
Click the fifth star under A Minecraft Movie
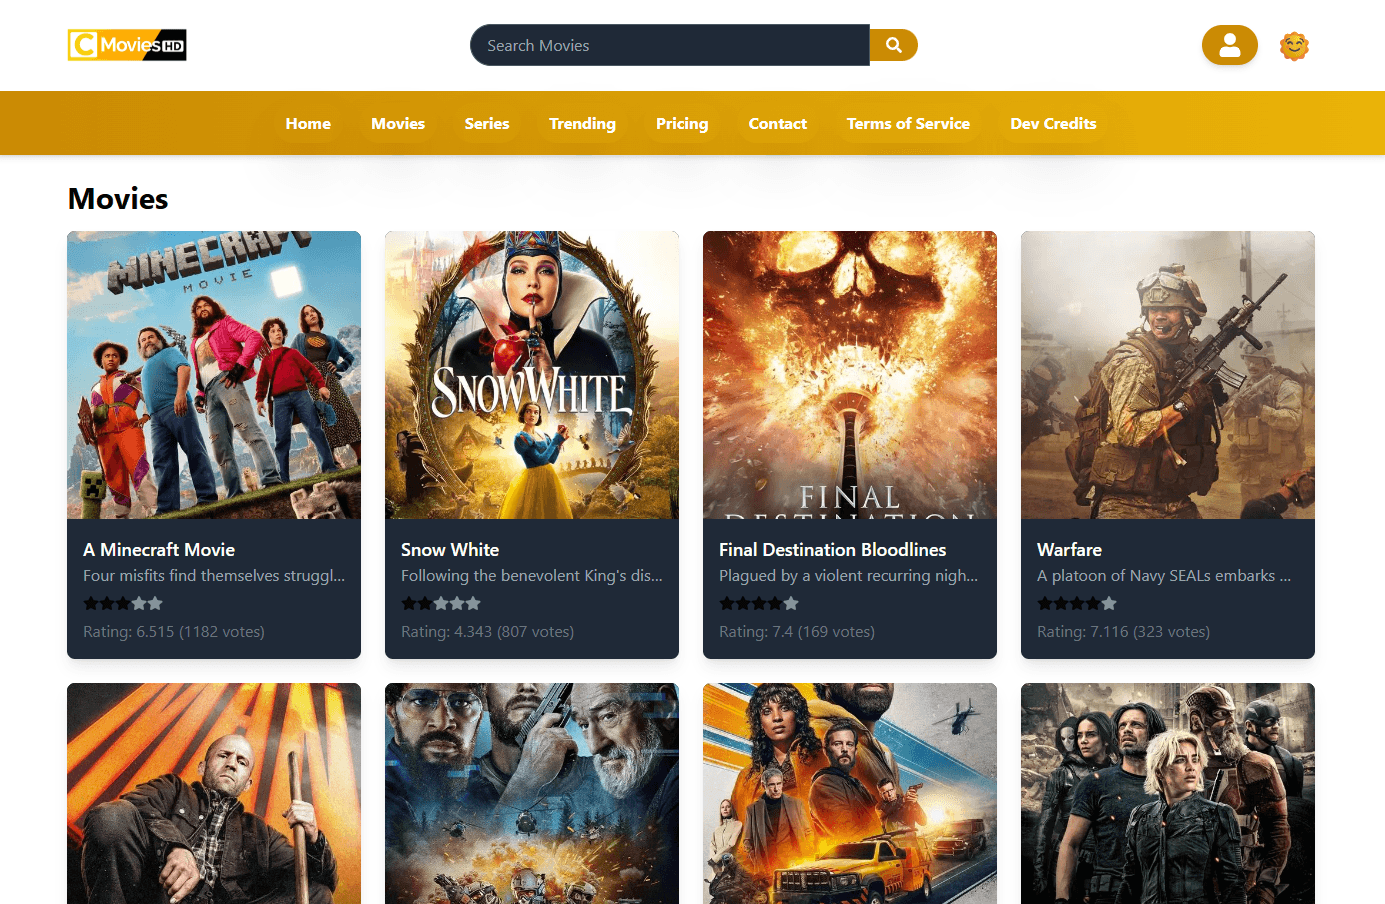(155, 603)
